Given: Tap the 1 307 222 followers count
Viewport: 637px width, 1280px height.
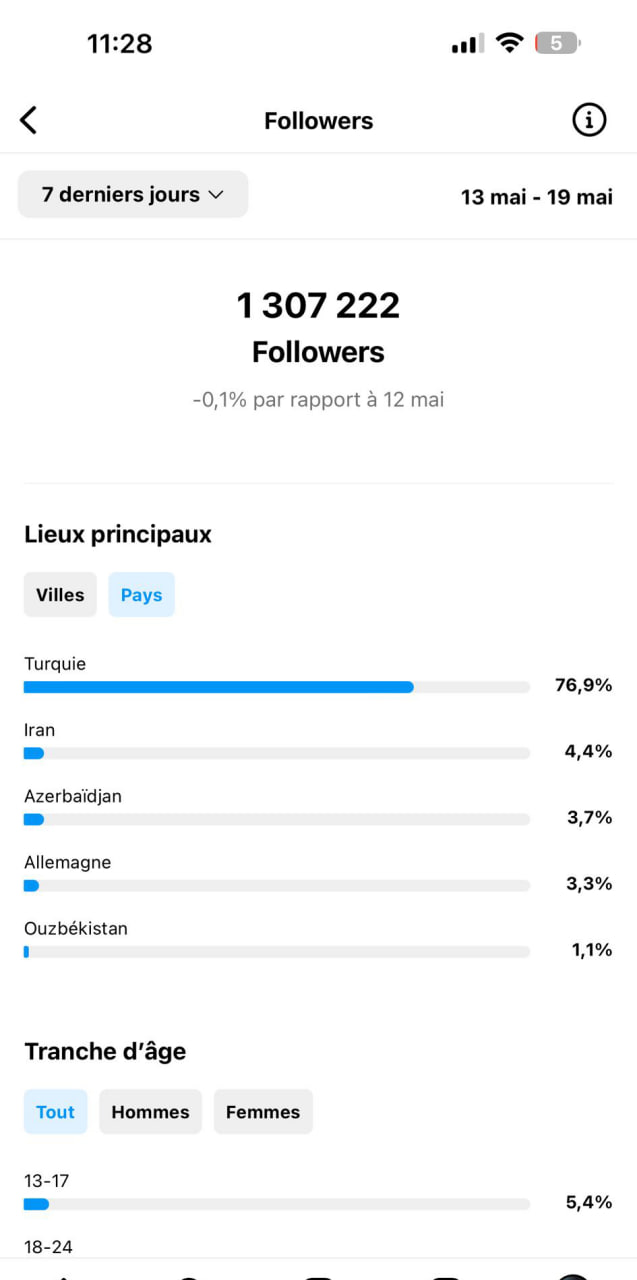Looking at the screenshot, I should pyautogui.click(x=318, y=305).
